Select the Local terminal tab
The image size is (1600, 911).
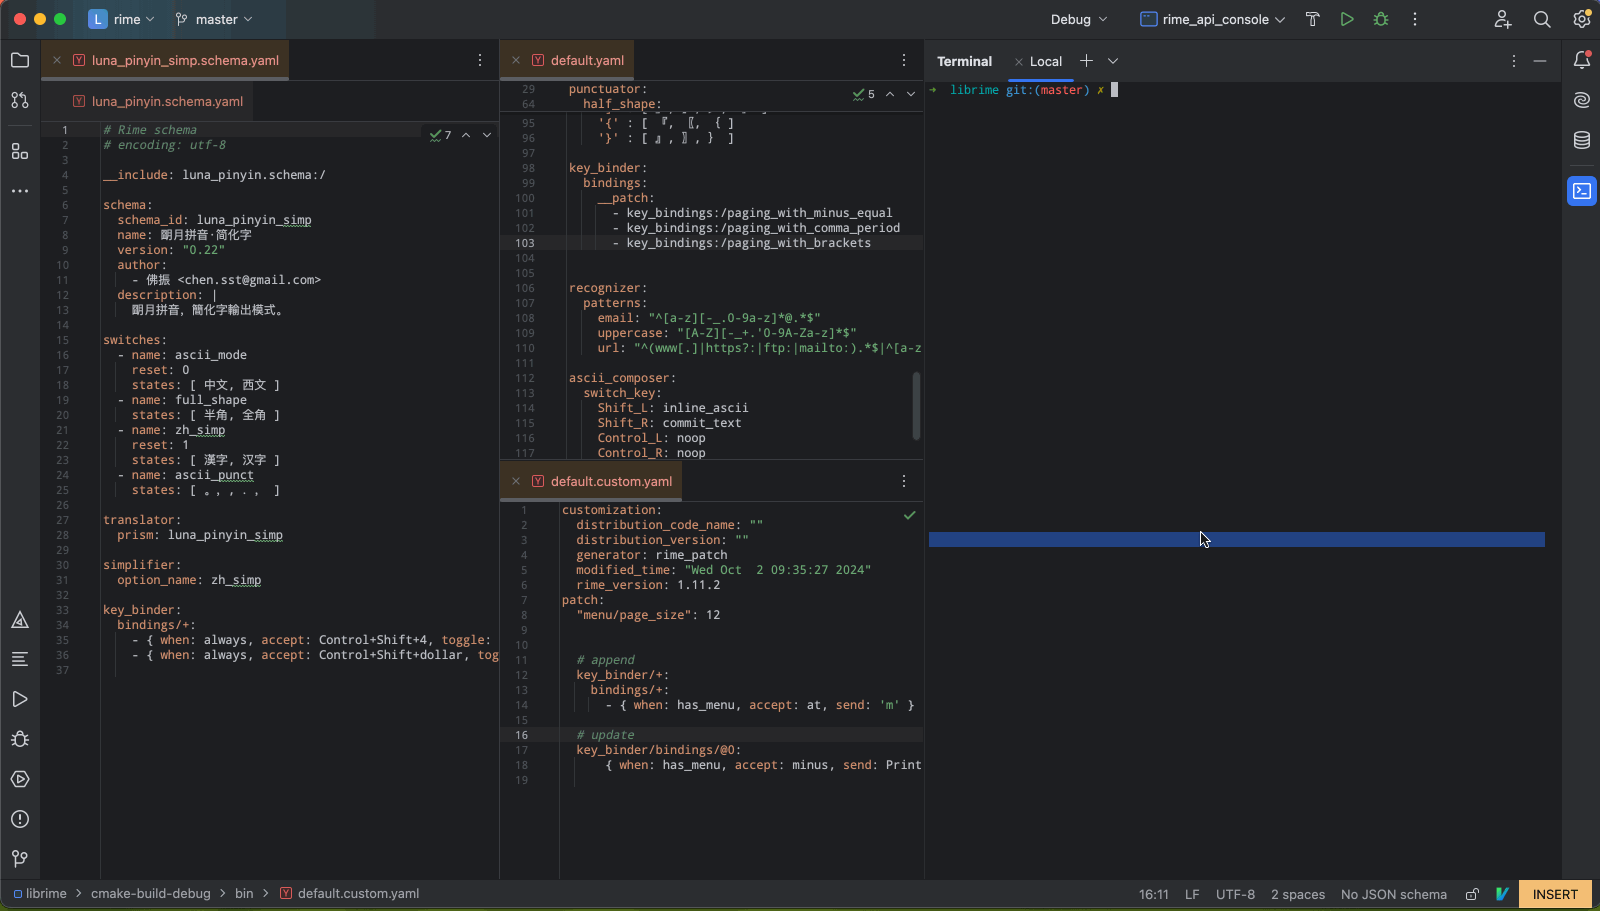click(x=1046, y=61)
